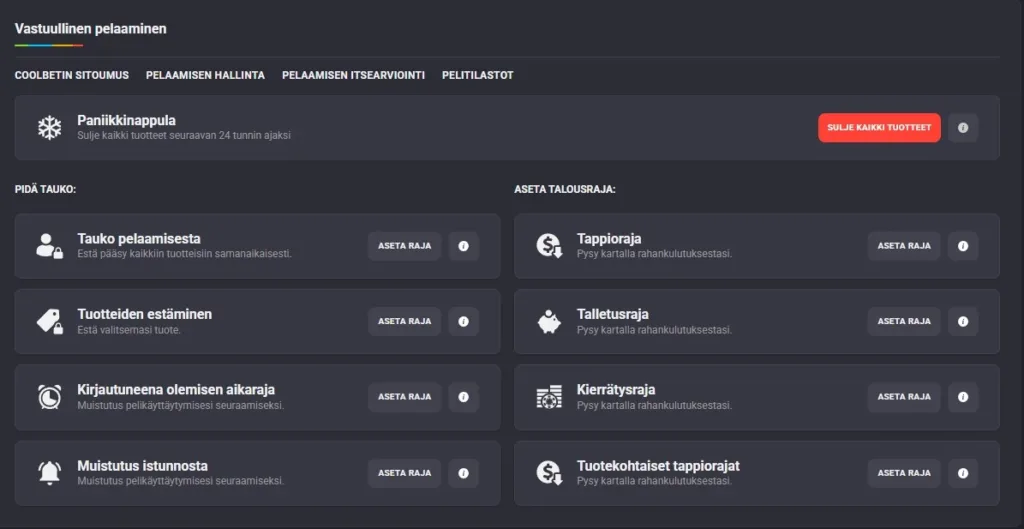Image resolution: width=1024 pixels, height=529 pixels.
Task: Open info icon for Muistutus istunnosta
Action: (464, 473)
